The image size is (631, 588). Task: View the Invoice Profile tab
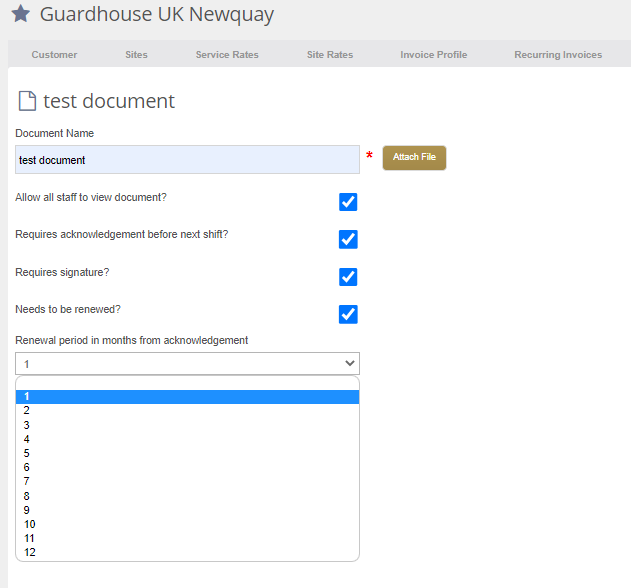[x=434, y=55]
